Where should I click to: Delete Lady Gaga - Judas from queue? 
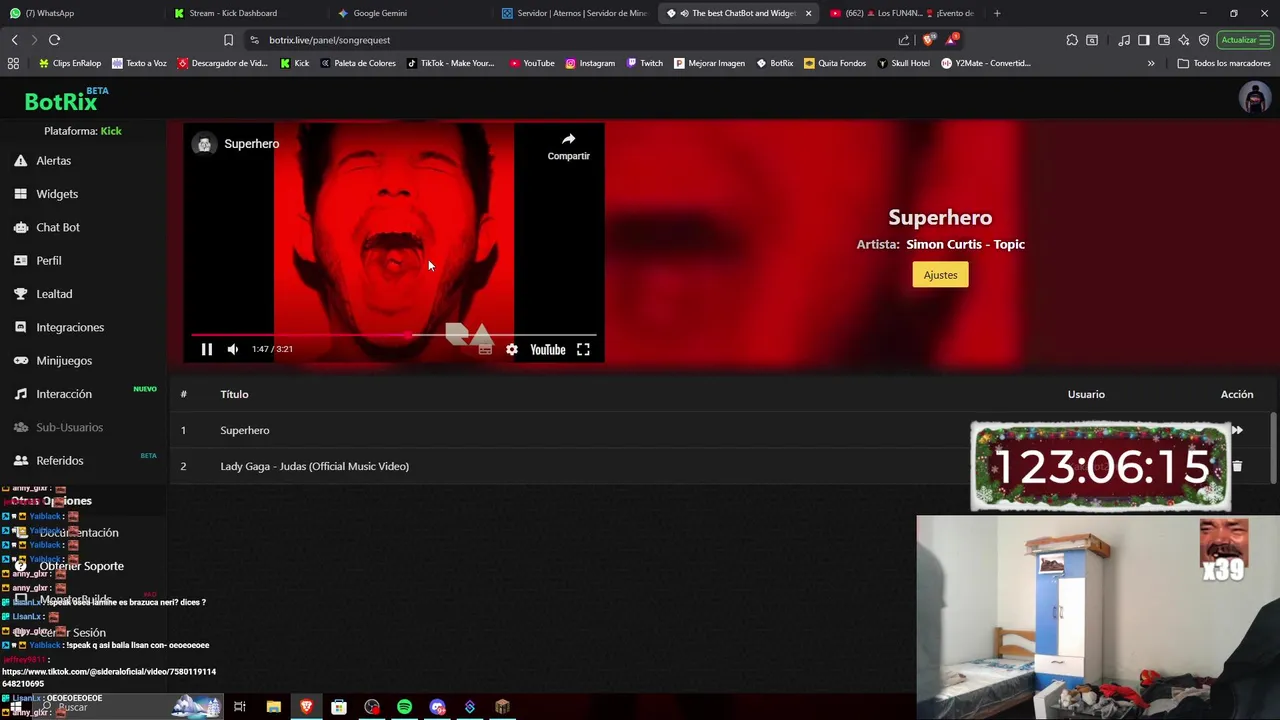coord(1237,466)
